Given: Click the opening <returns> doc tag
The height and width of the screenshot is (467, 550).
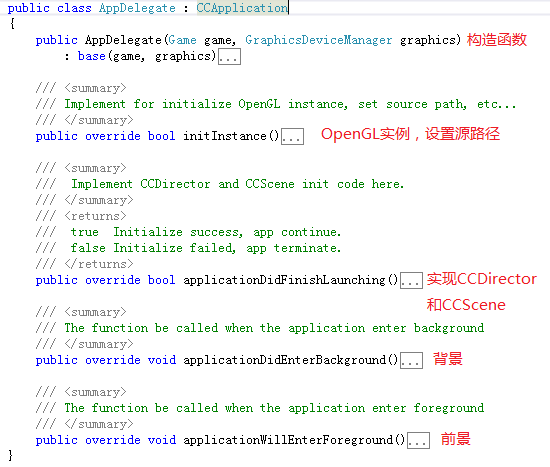Looking at the screenshot, I should 95,216.
